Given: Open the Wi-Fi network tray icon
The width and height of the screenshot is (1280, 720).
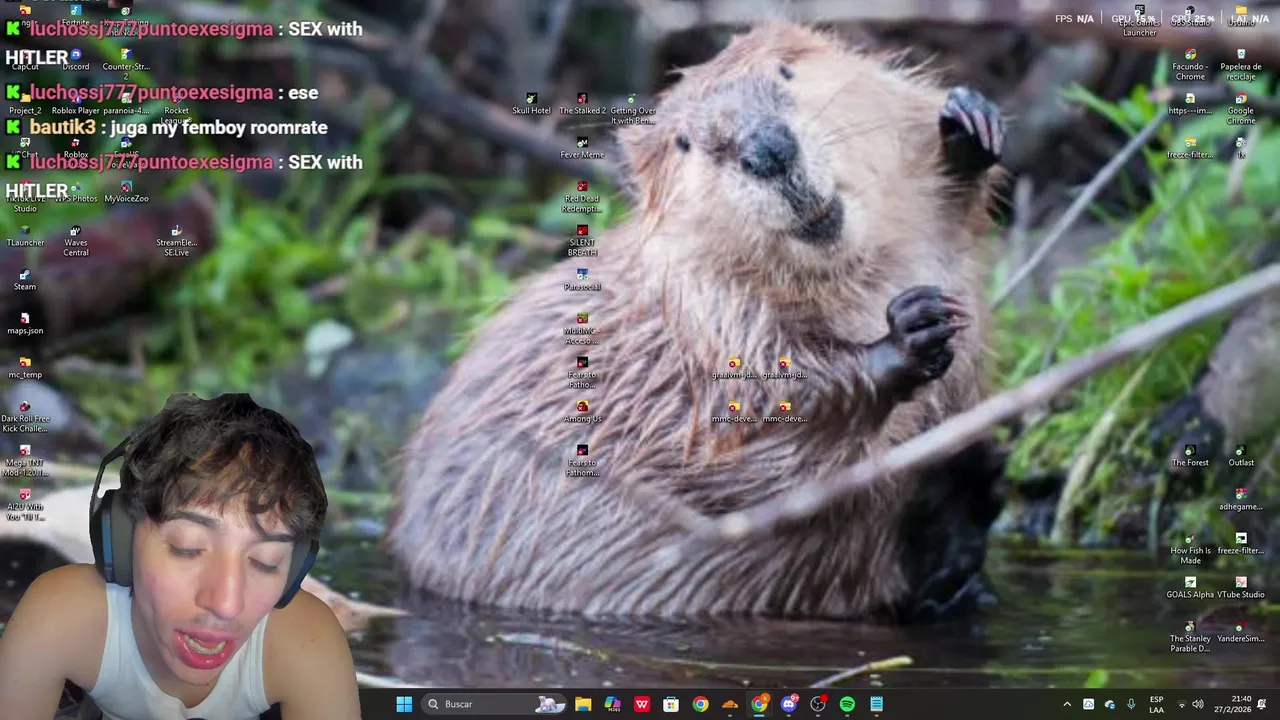Looking at the screenshot, I should click(1181, 704).
